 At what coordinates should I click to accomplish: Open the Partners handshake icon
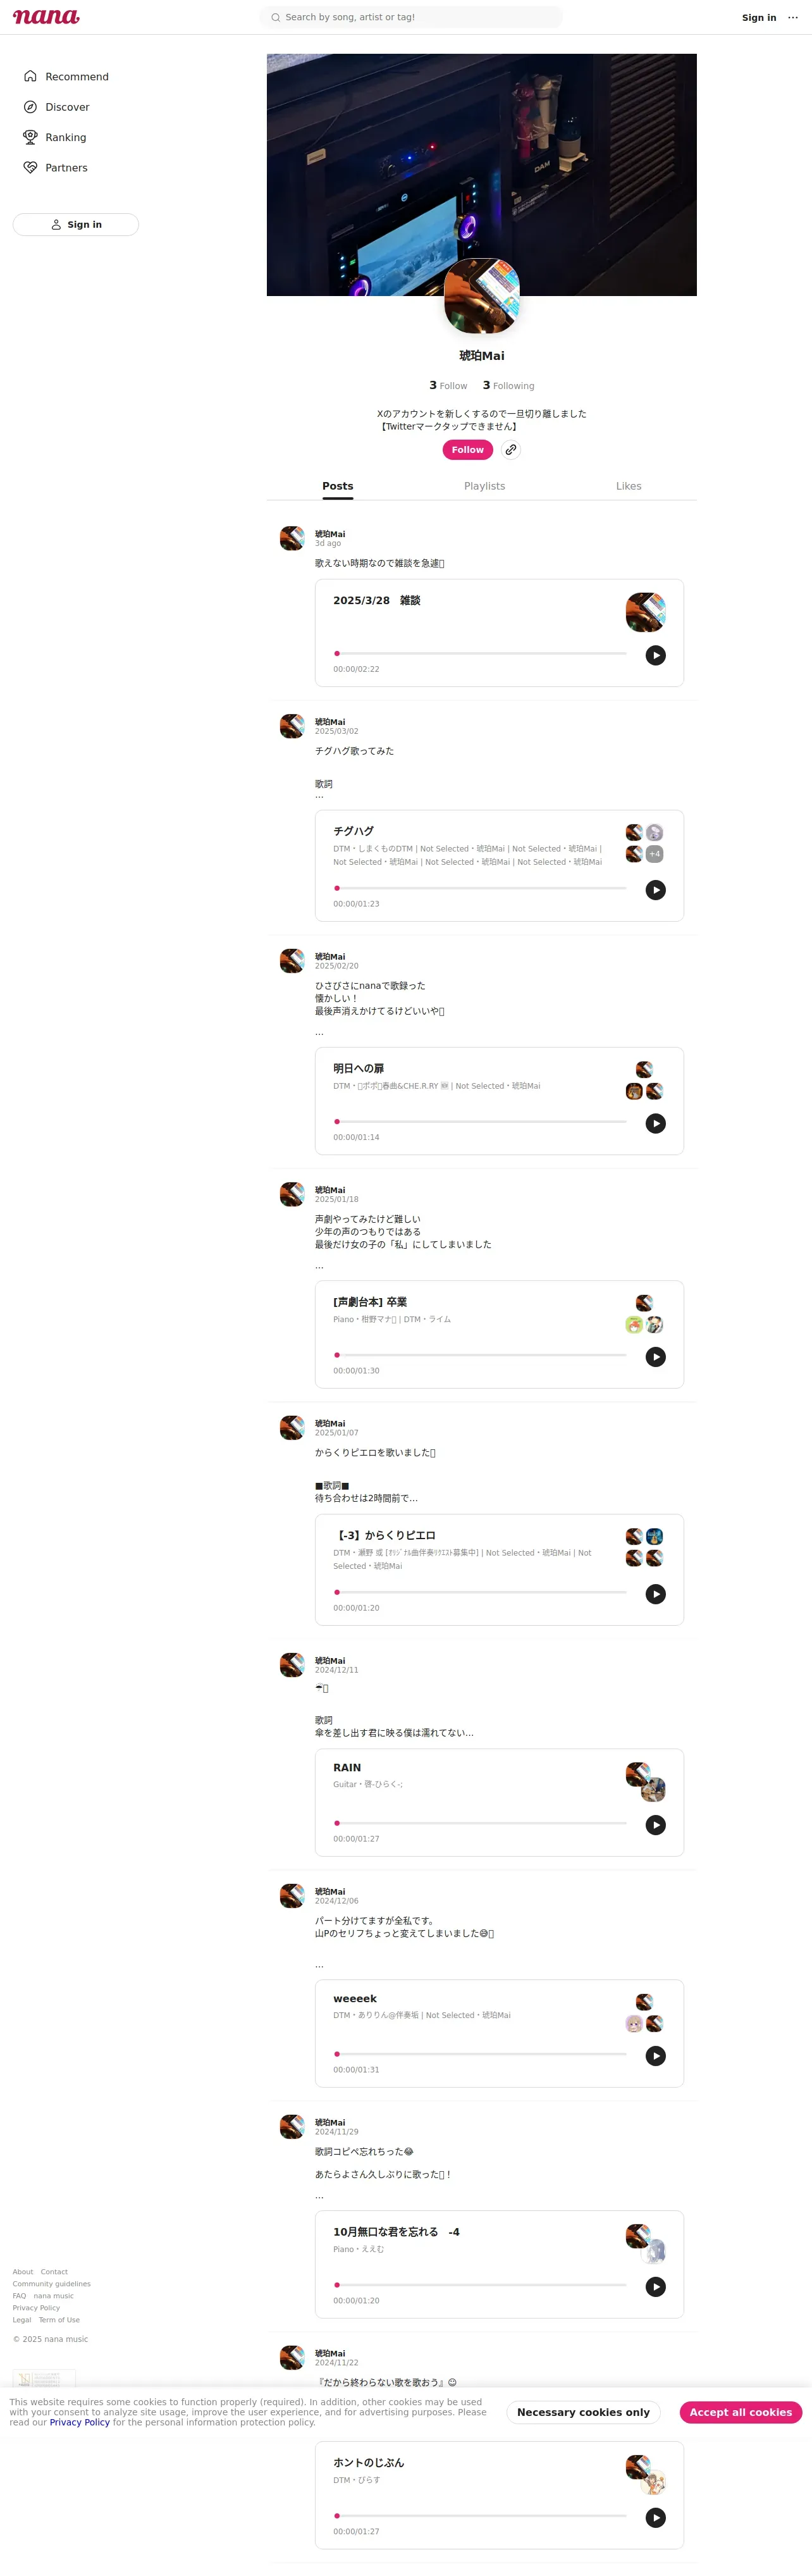(x=30, y=168)
